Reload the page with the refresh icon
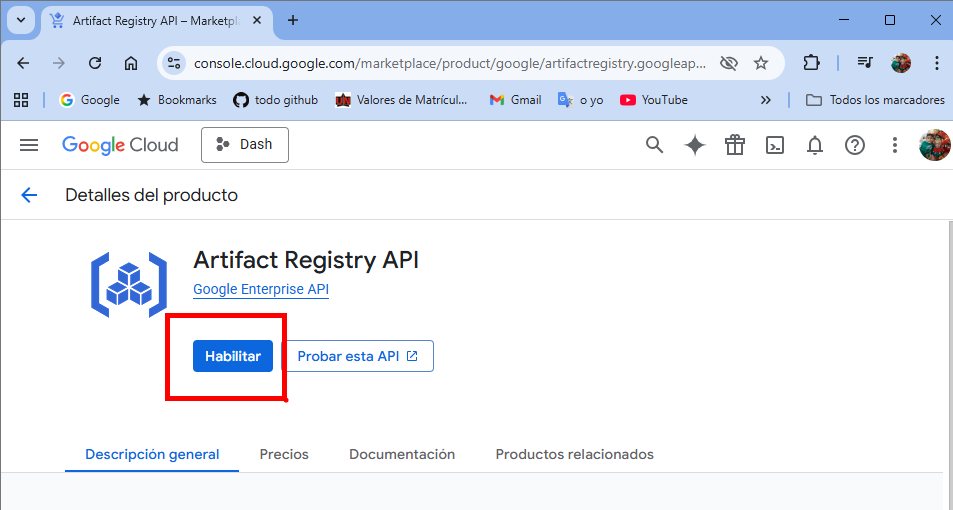The height and width of the screenshot is (510, 953). pyautogui.click(x=95, y=63)
